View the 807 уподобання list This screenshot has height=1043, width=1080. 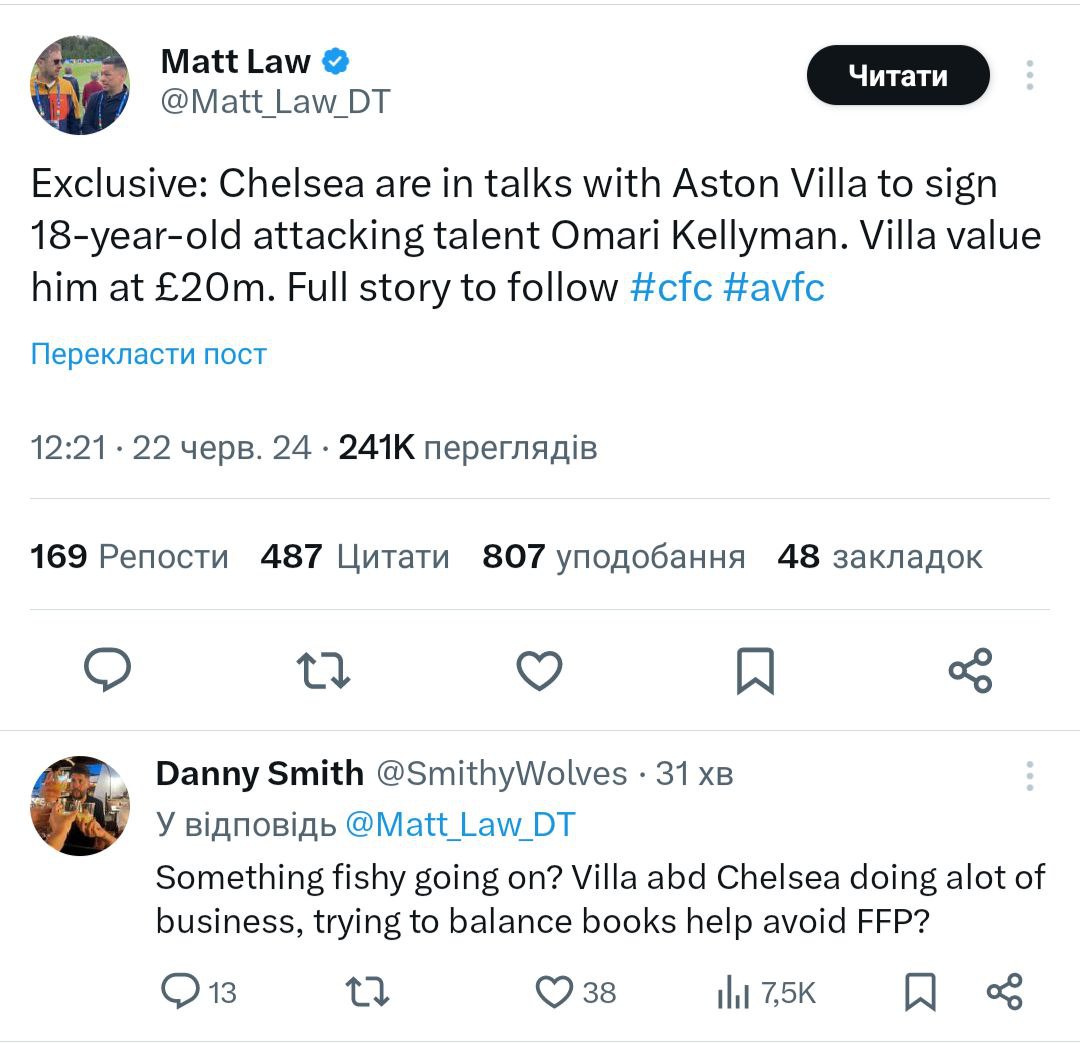pyautogui.click(x=613, y=556)
